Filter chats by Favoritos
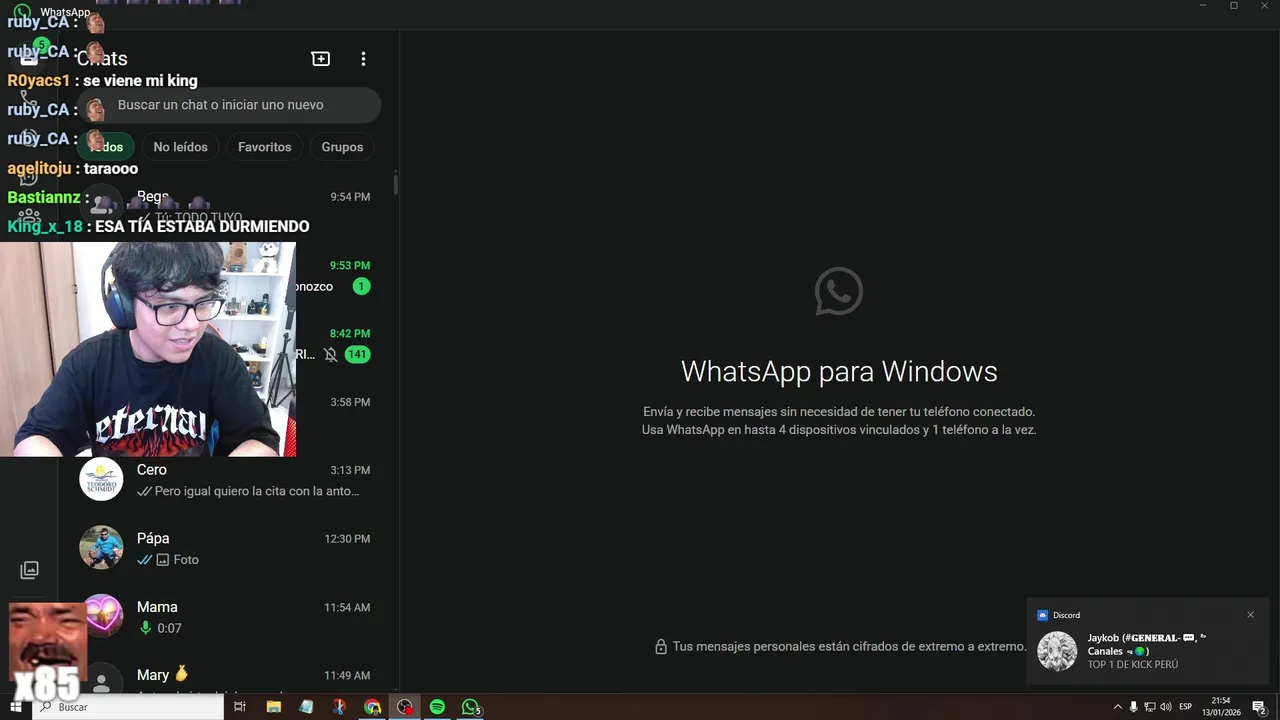The width and height of the screenshot is (1280, 720). tap(265, 147)
